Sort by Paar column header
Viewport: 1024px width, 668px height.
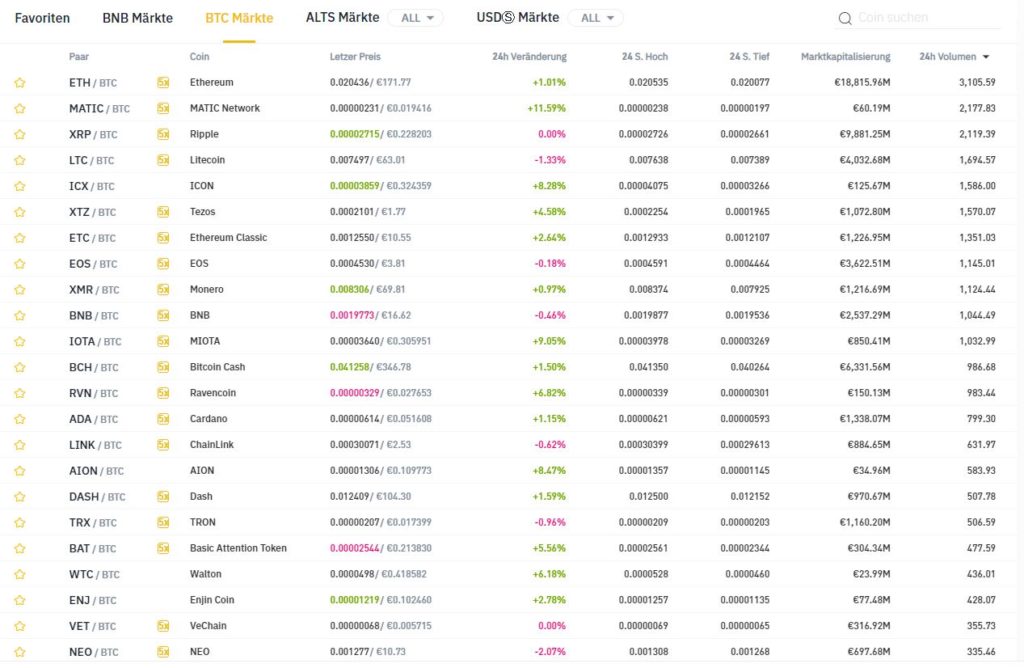[x=79, y=57]
